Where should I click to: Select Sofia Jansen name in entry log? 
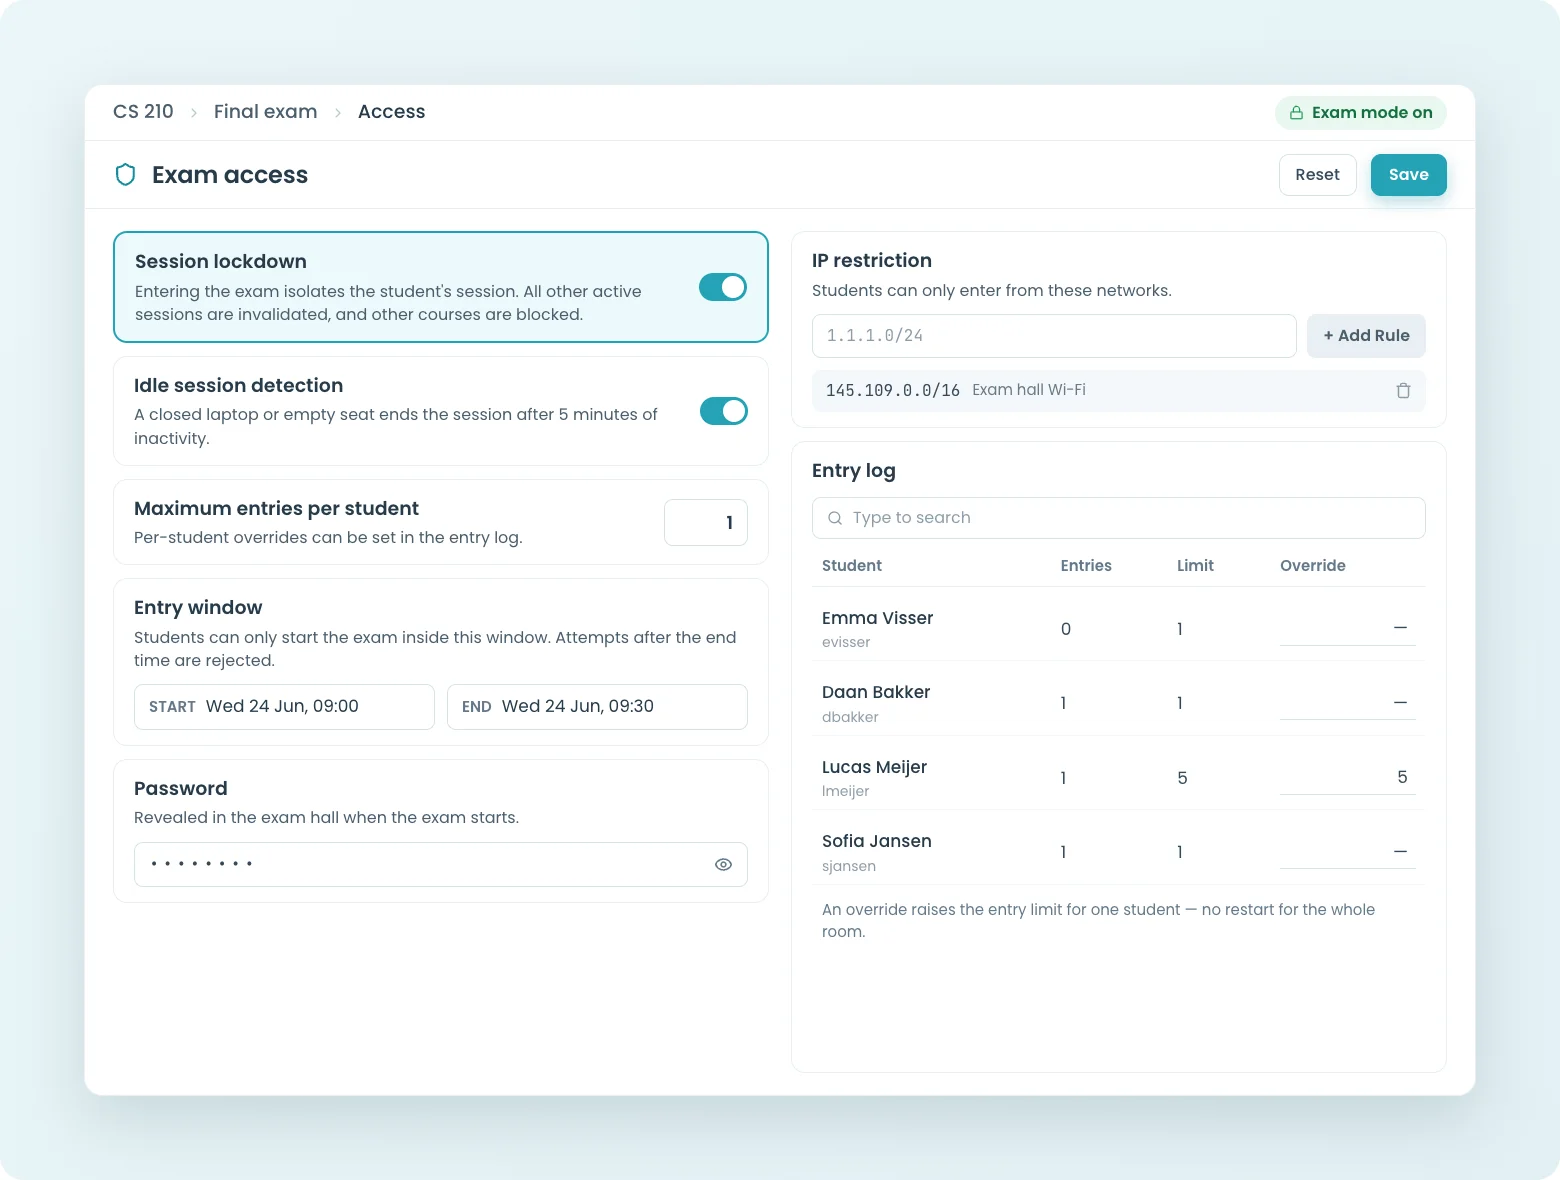[877, 841]
